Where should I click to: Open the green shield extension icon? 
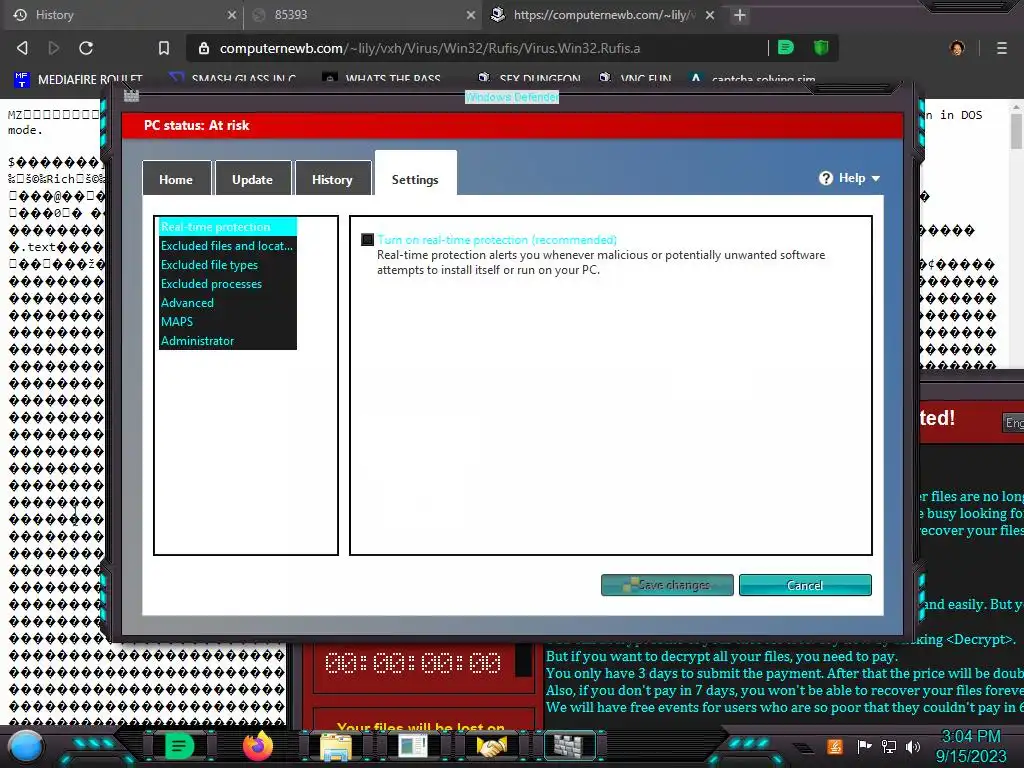pos(821,47)
